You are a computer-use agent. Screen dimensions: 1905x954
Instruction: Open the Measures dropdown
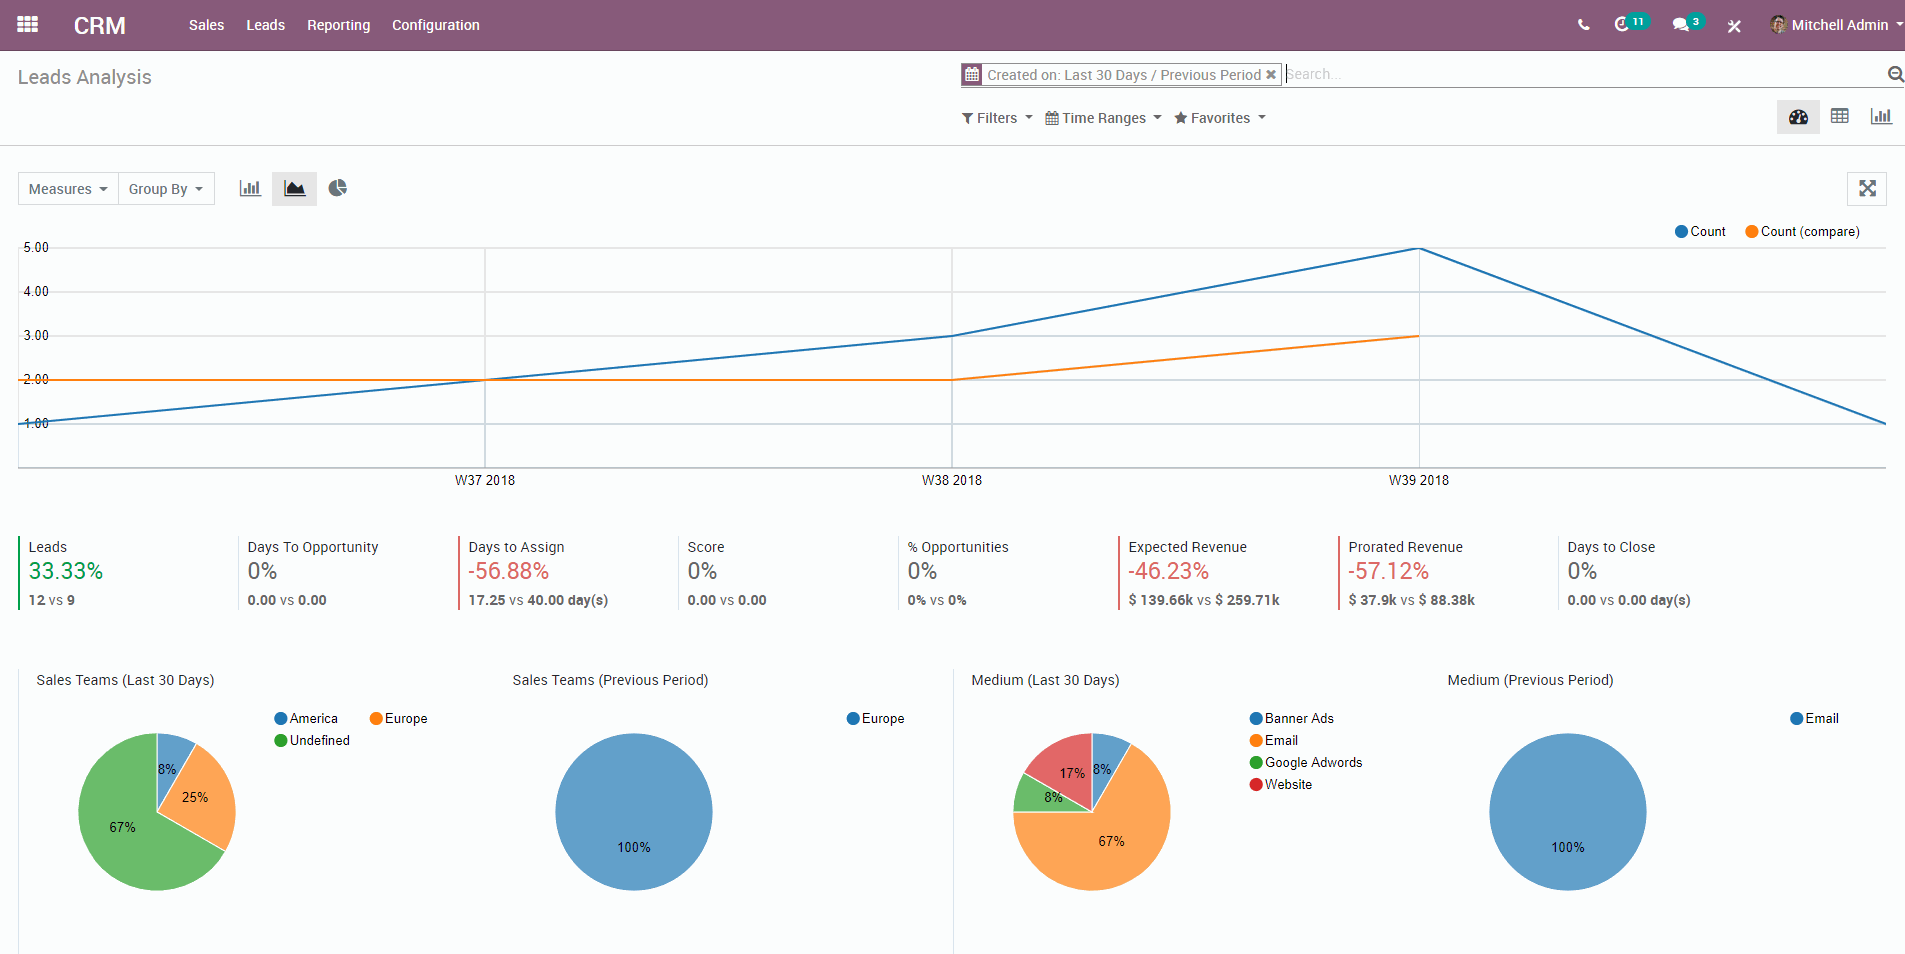pyautogui.click(x=66, y=188)
